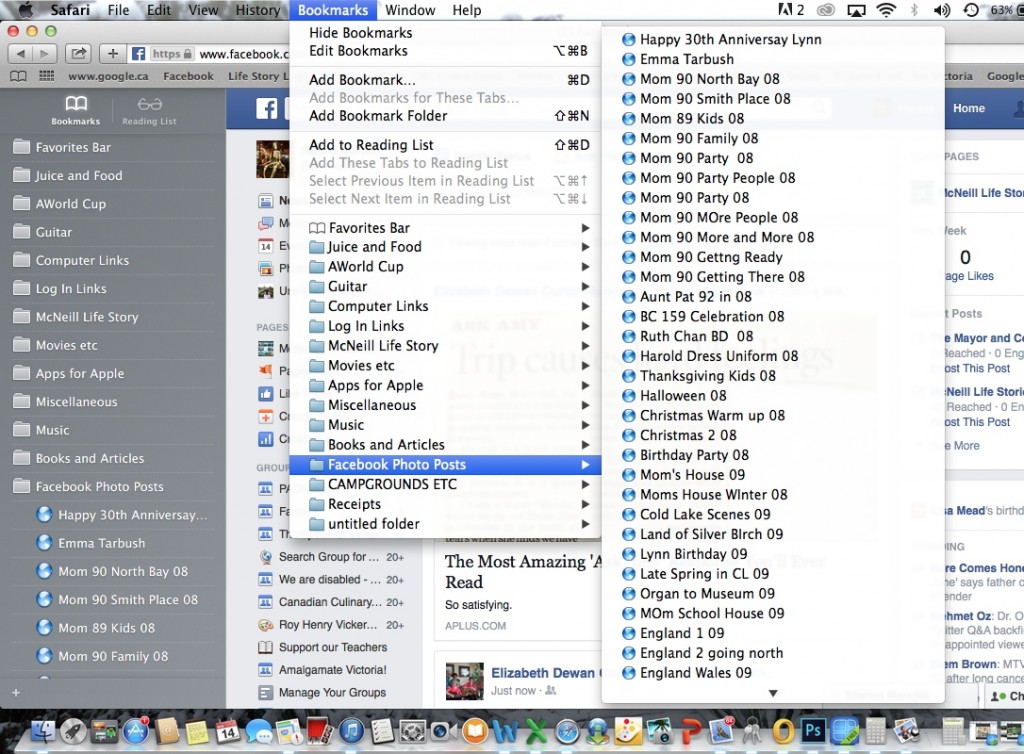Open a new tab with plus button
The width and height of the screenshot is (1024, 754).
click(112, 54)
